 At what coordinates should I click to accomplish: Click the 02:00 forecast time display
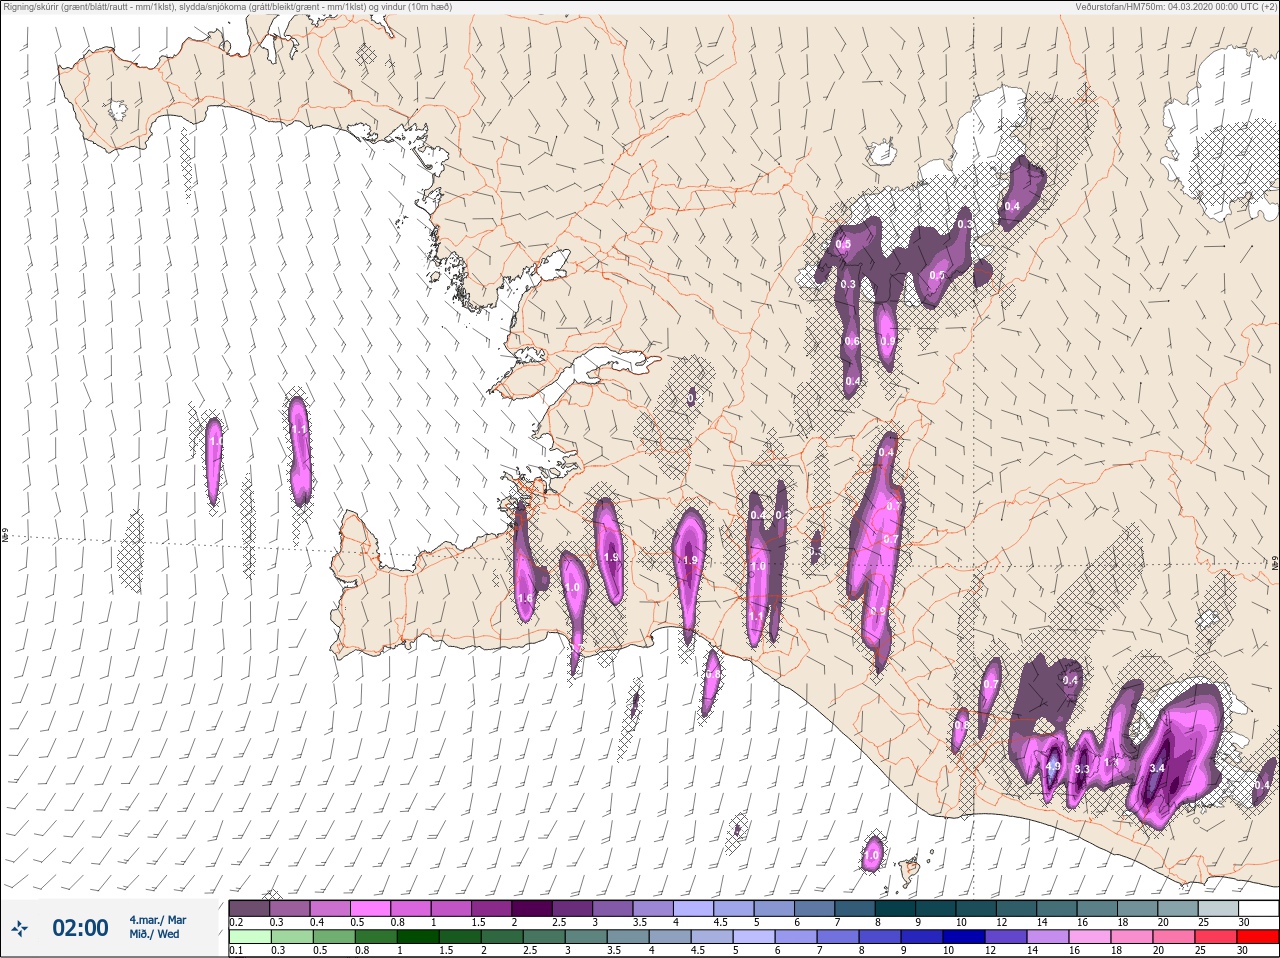pos(80,928)
